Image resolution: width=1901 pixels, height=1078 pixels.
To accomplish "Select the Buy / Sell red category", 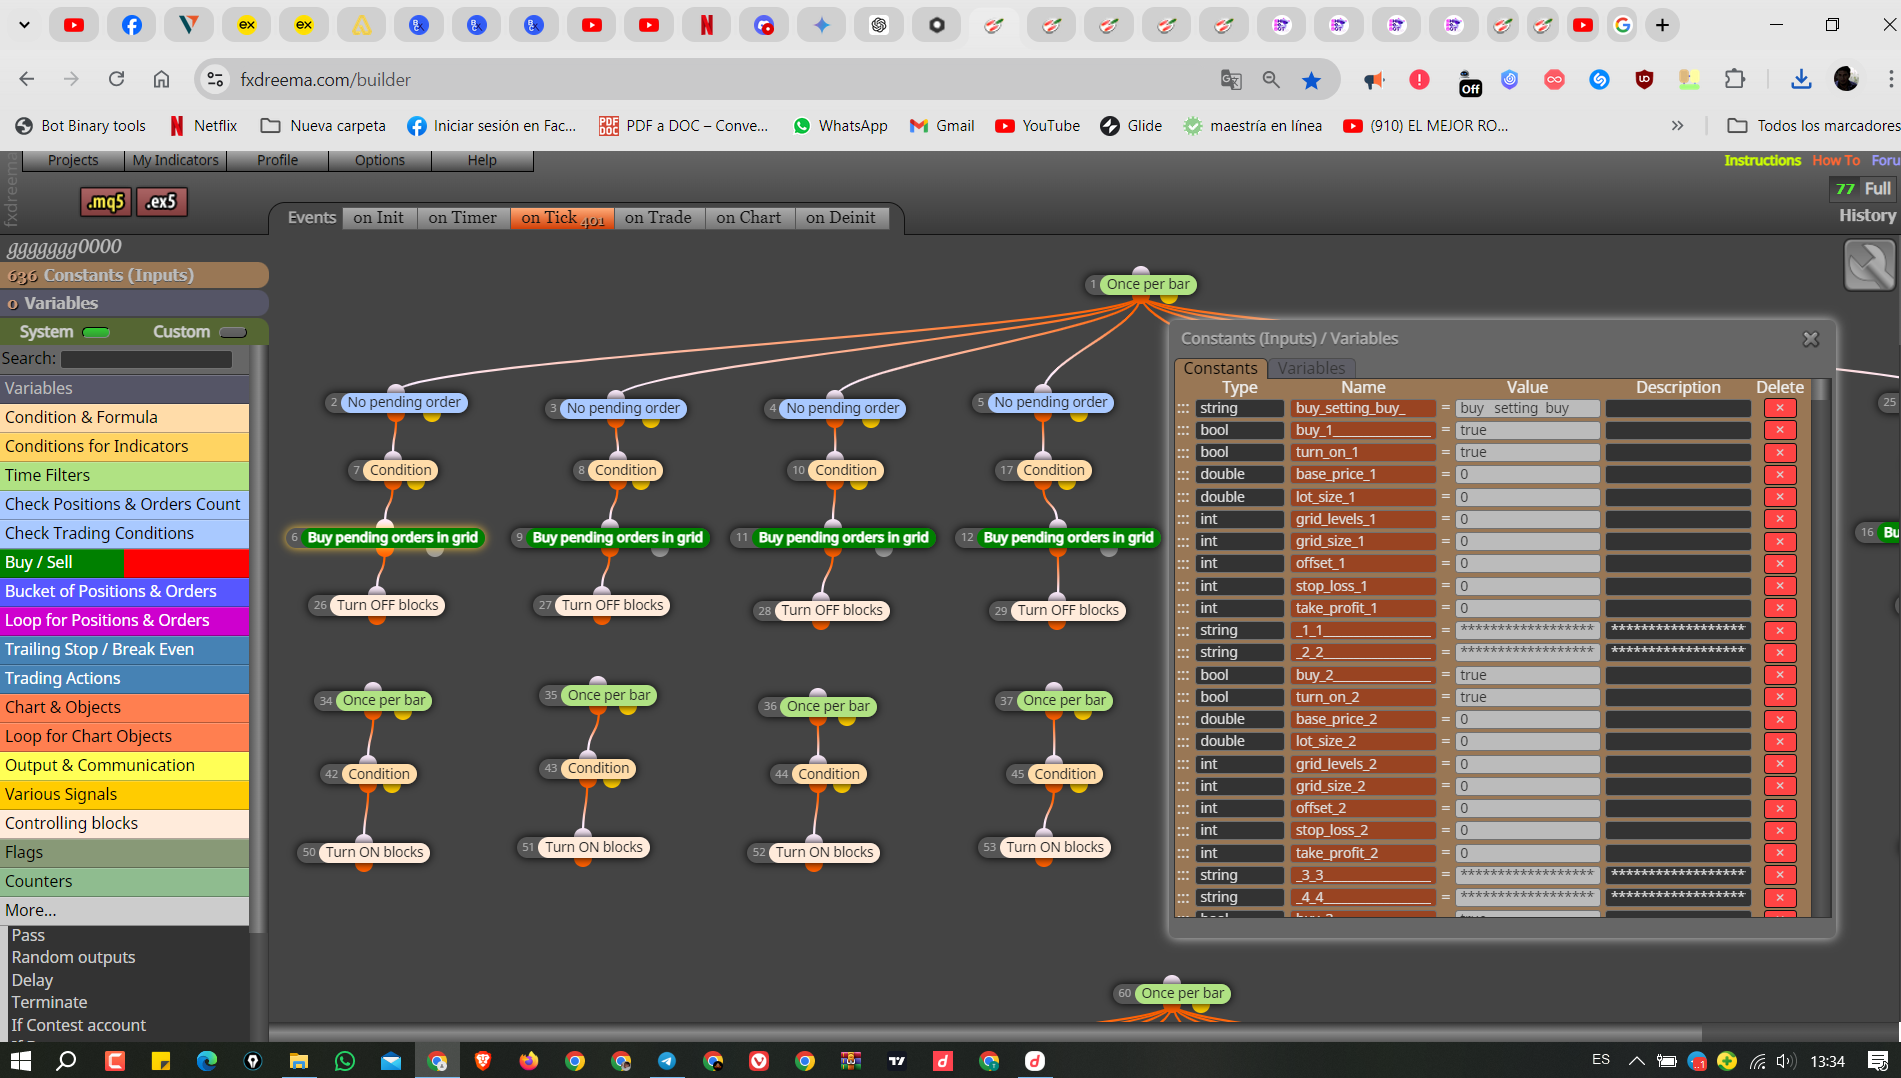I will pos(124,562).
